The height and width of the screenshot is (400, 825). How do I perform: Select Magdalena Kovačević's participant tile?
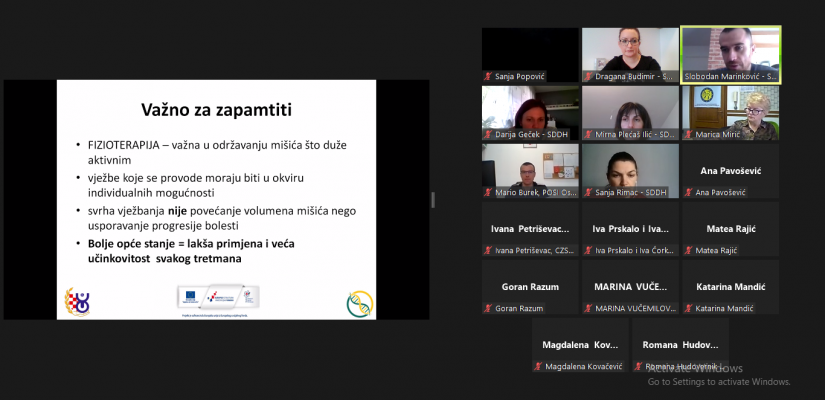coord(580,345)
